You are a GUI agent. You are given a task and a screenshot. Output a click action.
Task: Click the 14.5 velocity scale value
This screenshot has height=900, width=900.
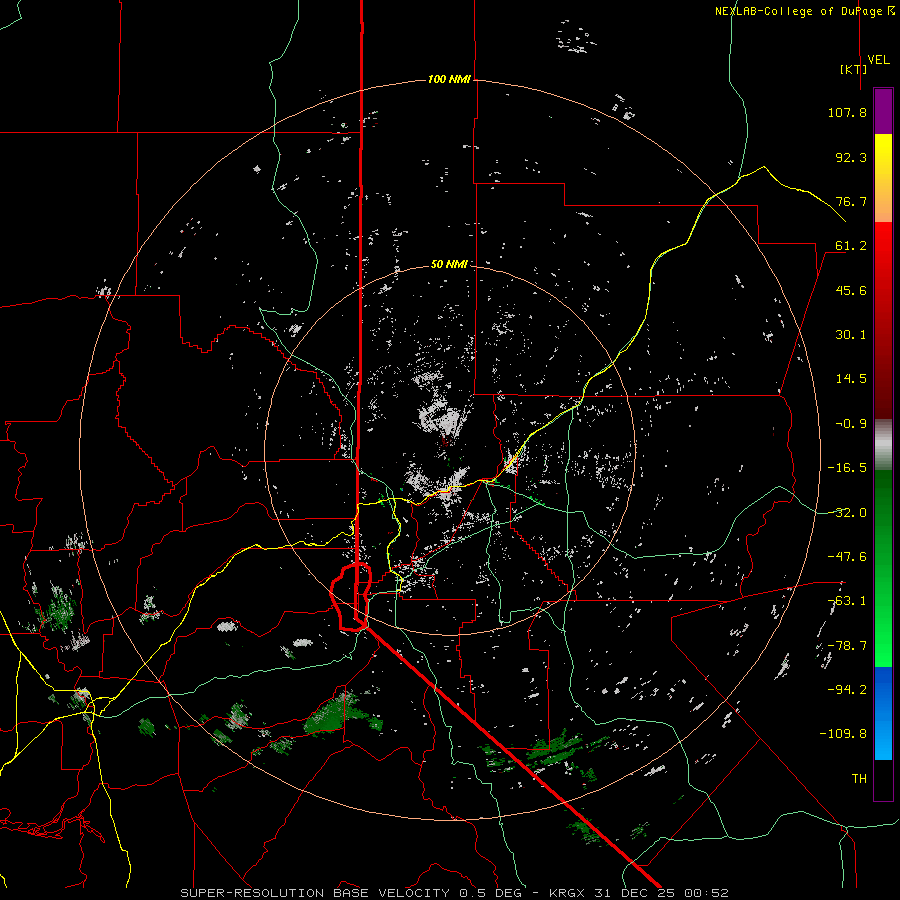coord(851,379)
